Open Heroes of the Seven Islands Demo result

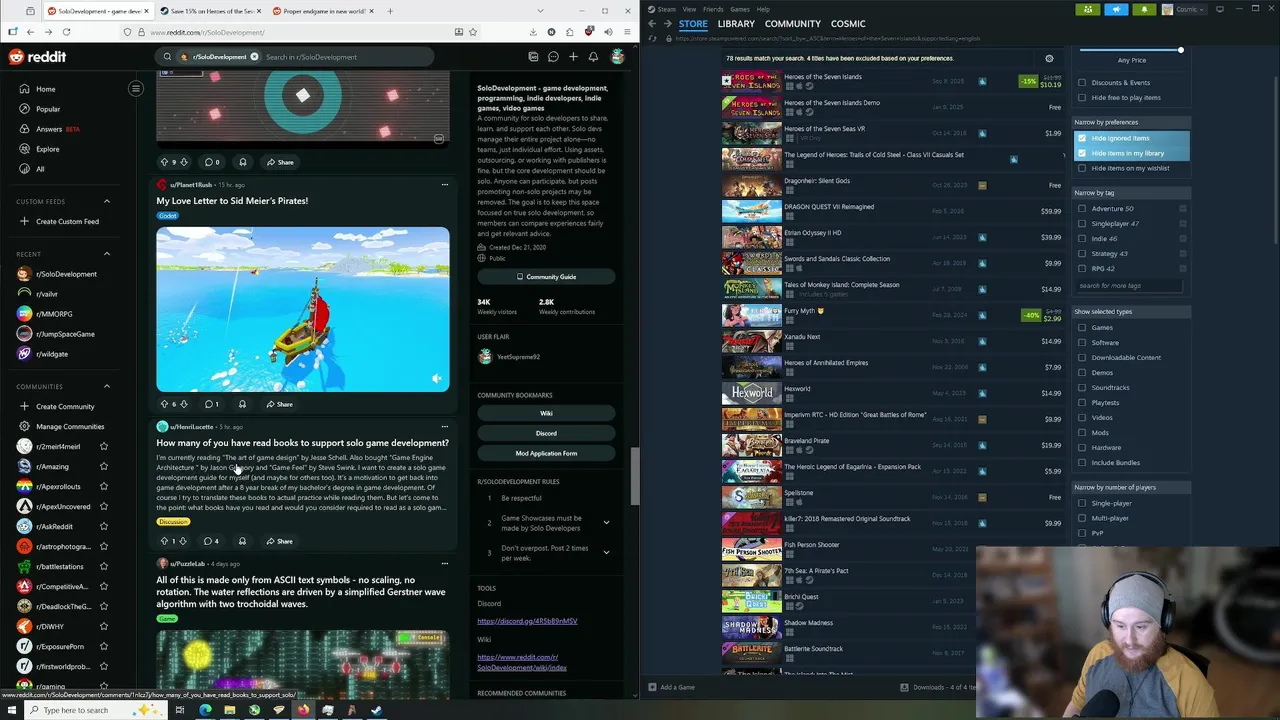coord(895,106)
